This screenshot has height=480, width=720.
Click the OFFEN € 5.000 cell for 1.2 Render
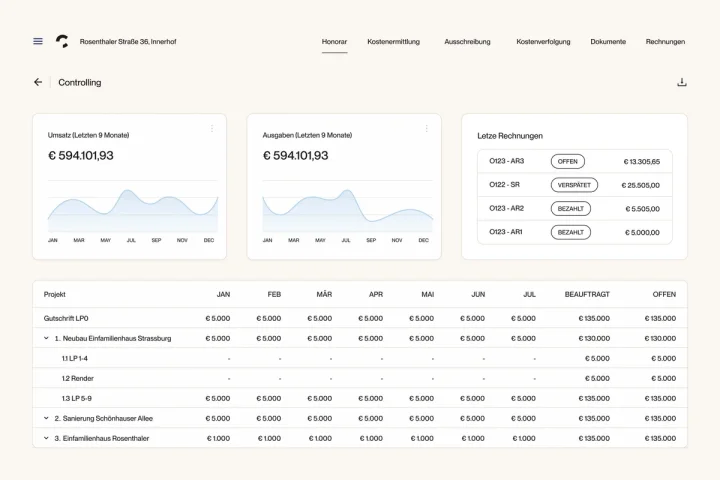coord(664,378)
